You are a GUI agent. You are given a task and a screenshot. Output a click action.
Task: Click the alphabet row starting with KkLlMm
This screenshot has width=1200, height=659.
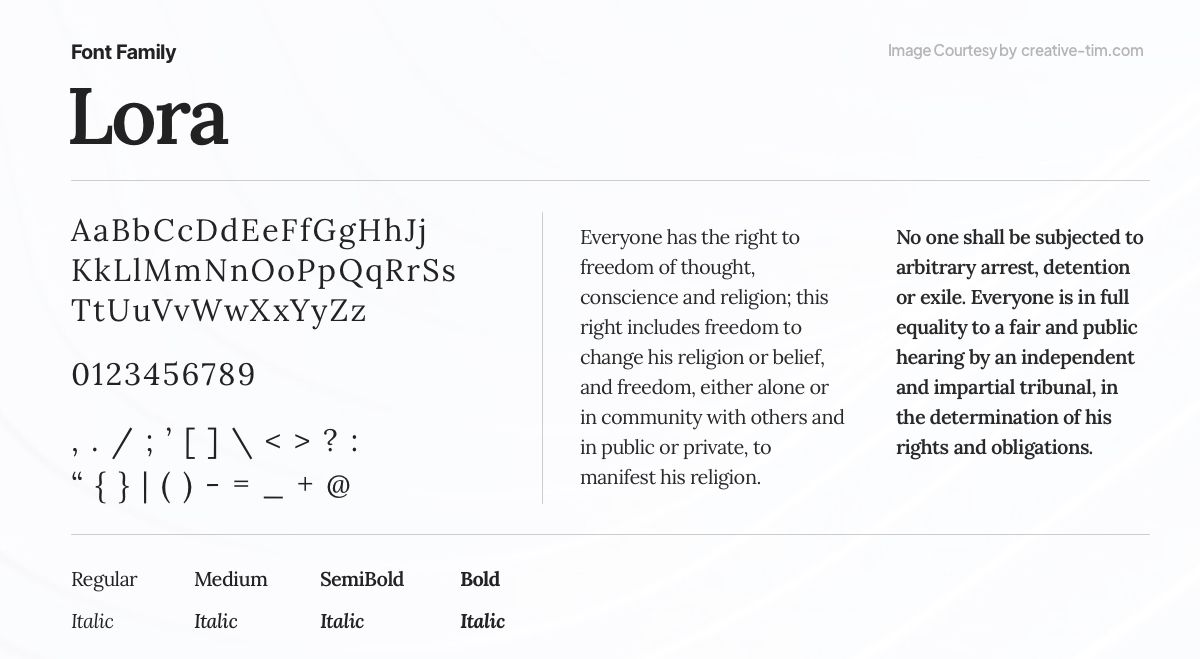point(263,271)
